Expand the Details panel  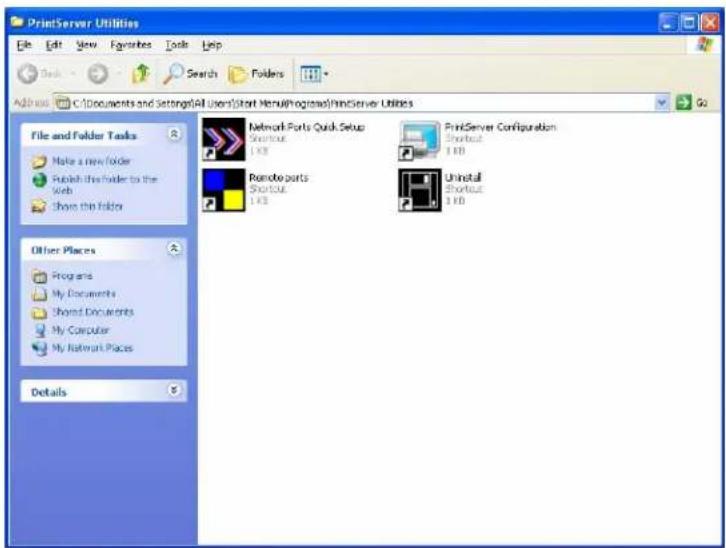tap(174, 390)
